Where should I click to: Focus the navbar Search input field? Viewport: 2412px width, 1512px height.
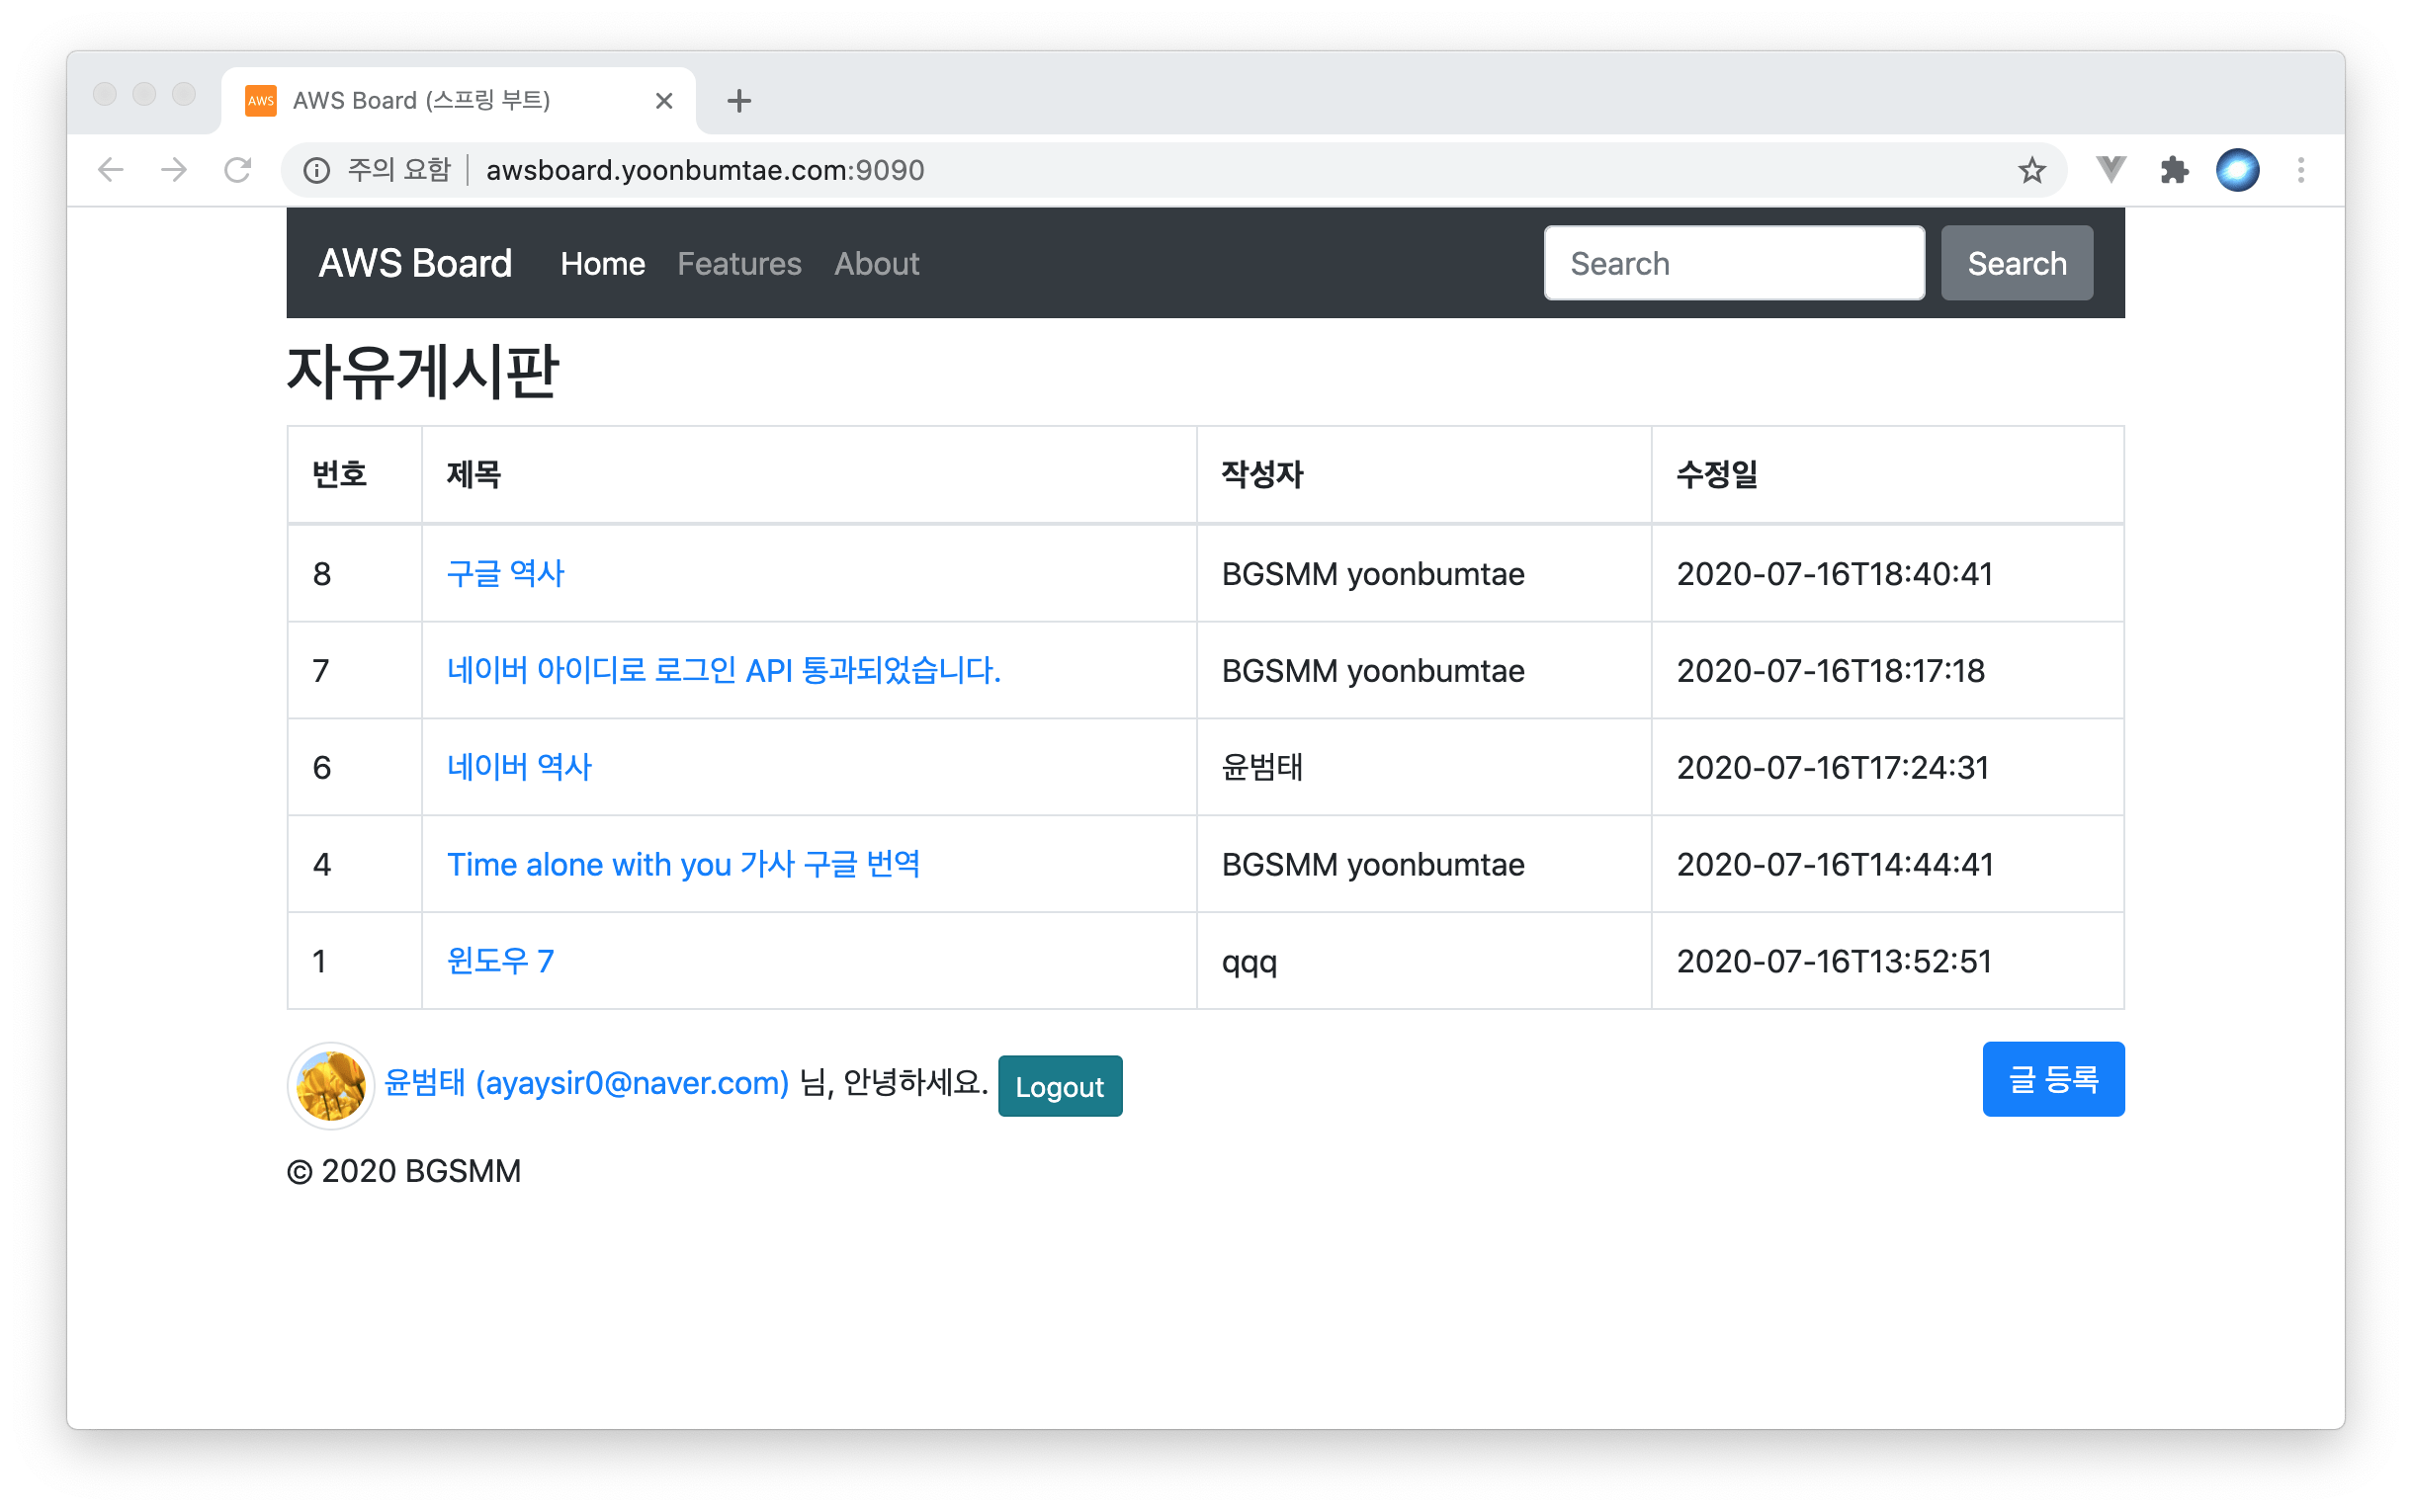click(1733, 263)
